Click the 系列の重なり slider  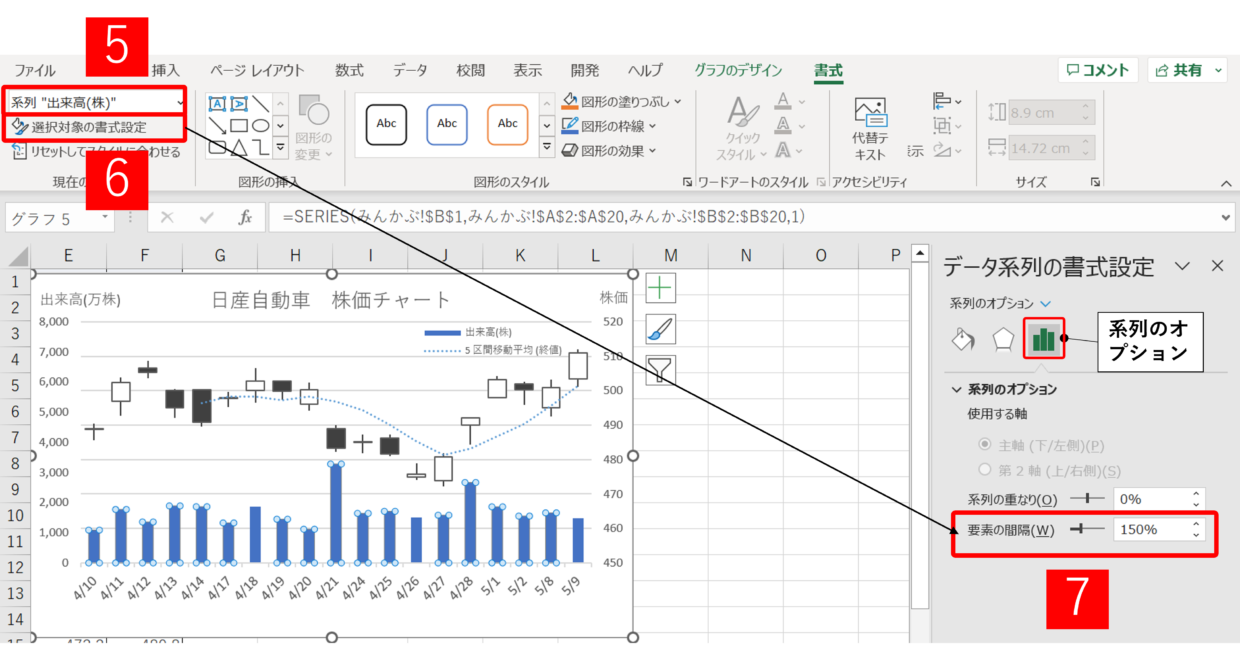tap(1086, 498)
